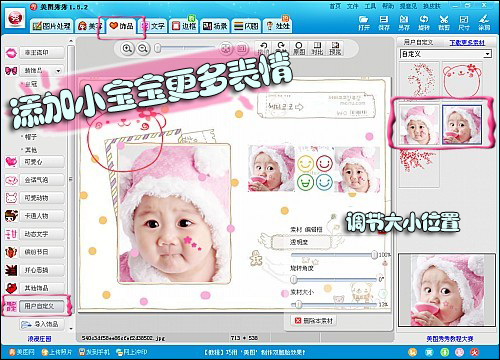Open the 首页 menu item
The width and height of the screenshot is (500, 360).
tap(335, 6)
